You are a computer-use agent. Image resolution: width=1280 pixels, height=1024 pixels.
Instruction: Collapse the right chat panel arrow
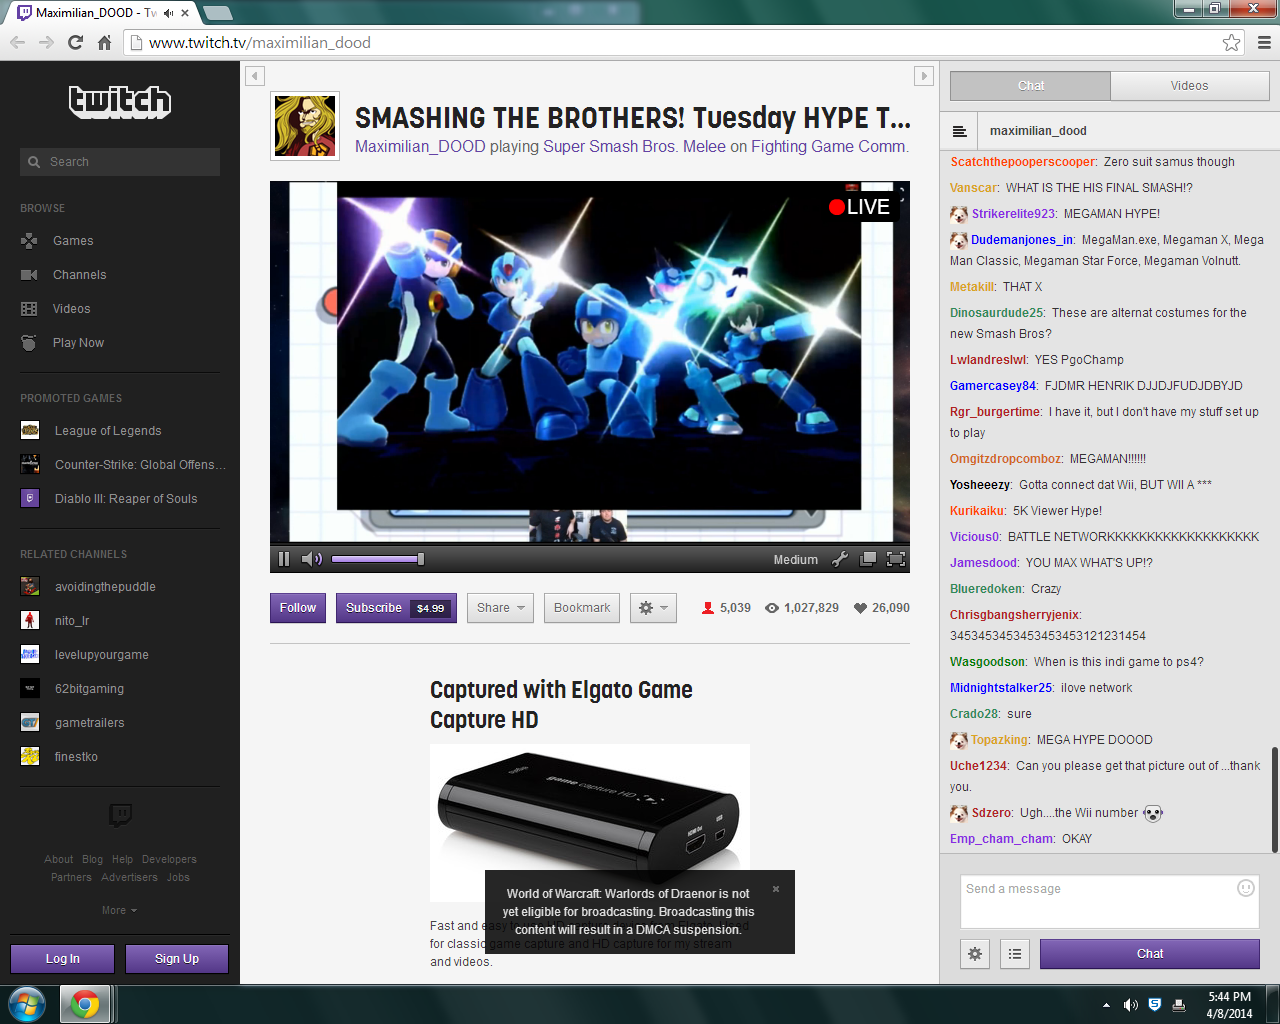(924, 76)
